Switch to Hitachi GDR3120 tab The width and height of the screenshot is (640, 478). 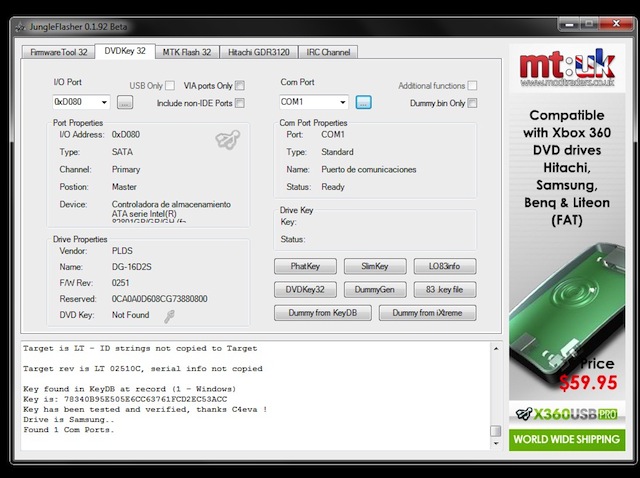pyautogui.click(x=259, y=52)
